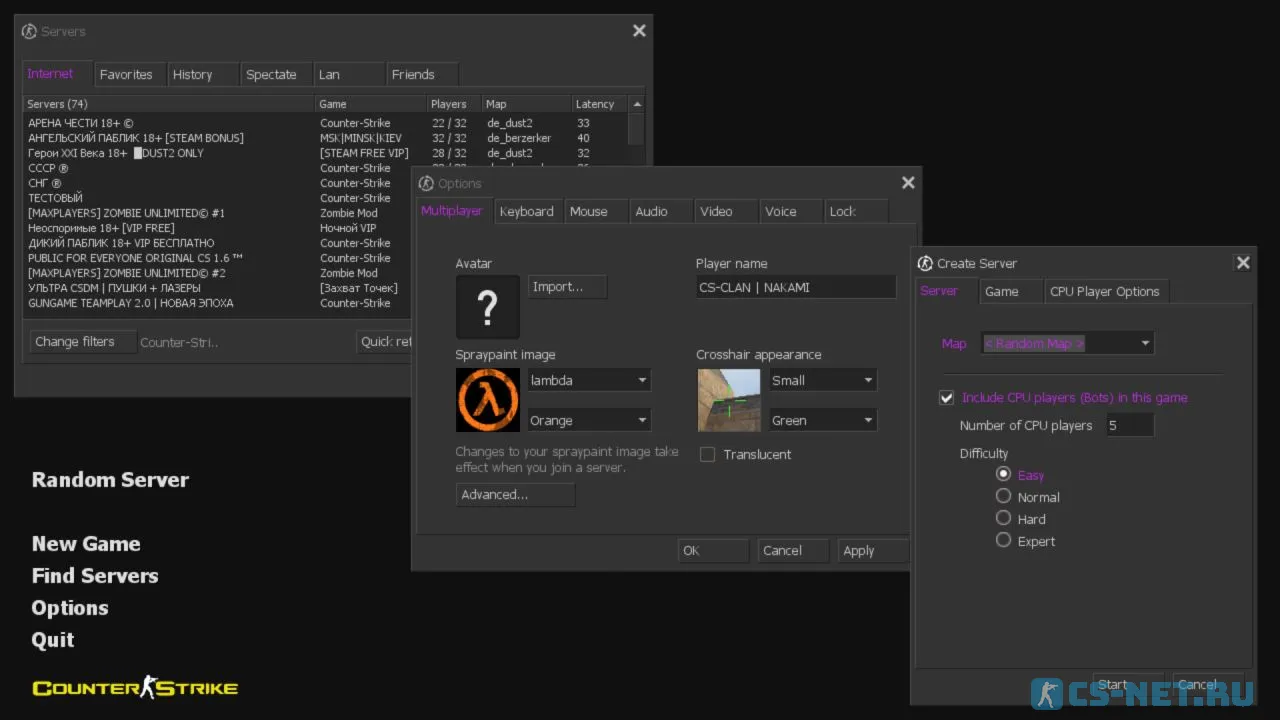Click the avatar question mark image
The image size is (1280, 720).
(488, 307)
